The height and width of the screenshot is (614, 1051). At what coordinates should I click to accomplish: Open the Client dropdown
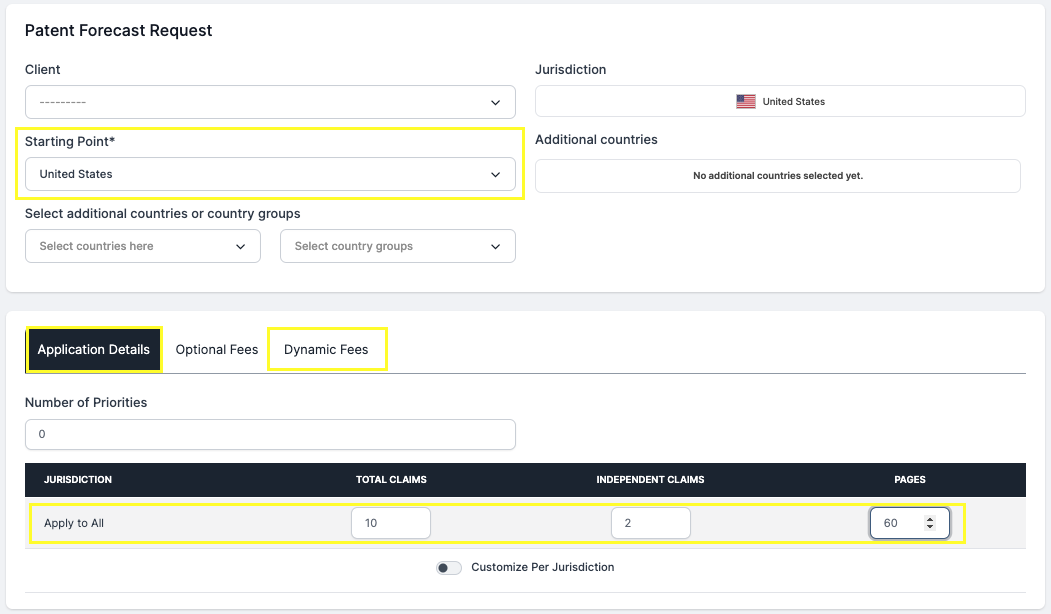point(270,101)
